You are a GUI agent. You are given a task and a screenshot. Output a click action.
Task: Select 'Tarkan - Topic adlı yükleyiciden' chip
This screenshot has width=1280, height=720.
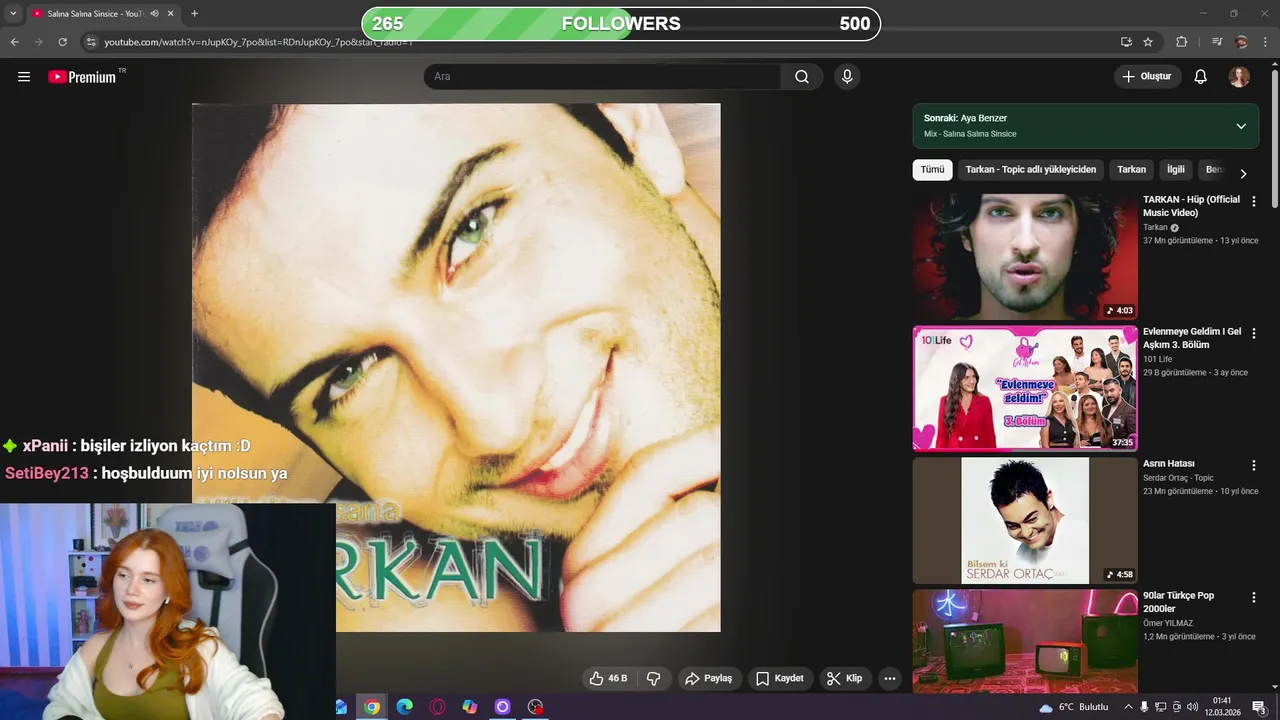(x=1031, y=170)
